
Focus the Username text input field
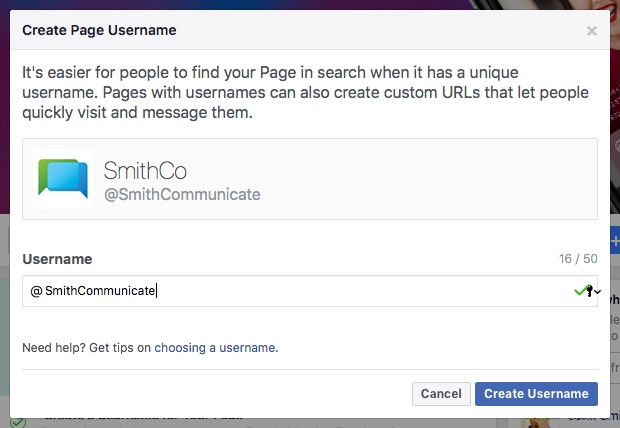click(x=310, y=291)
